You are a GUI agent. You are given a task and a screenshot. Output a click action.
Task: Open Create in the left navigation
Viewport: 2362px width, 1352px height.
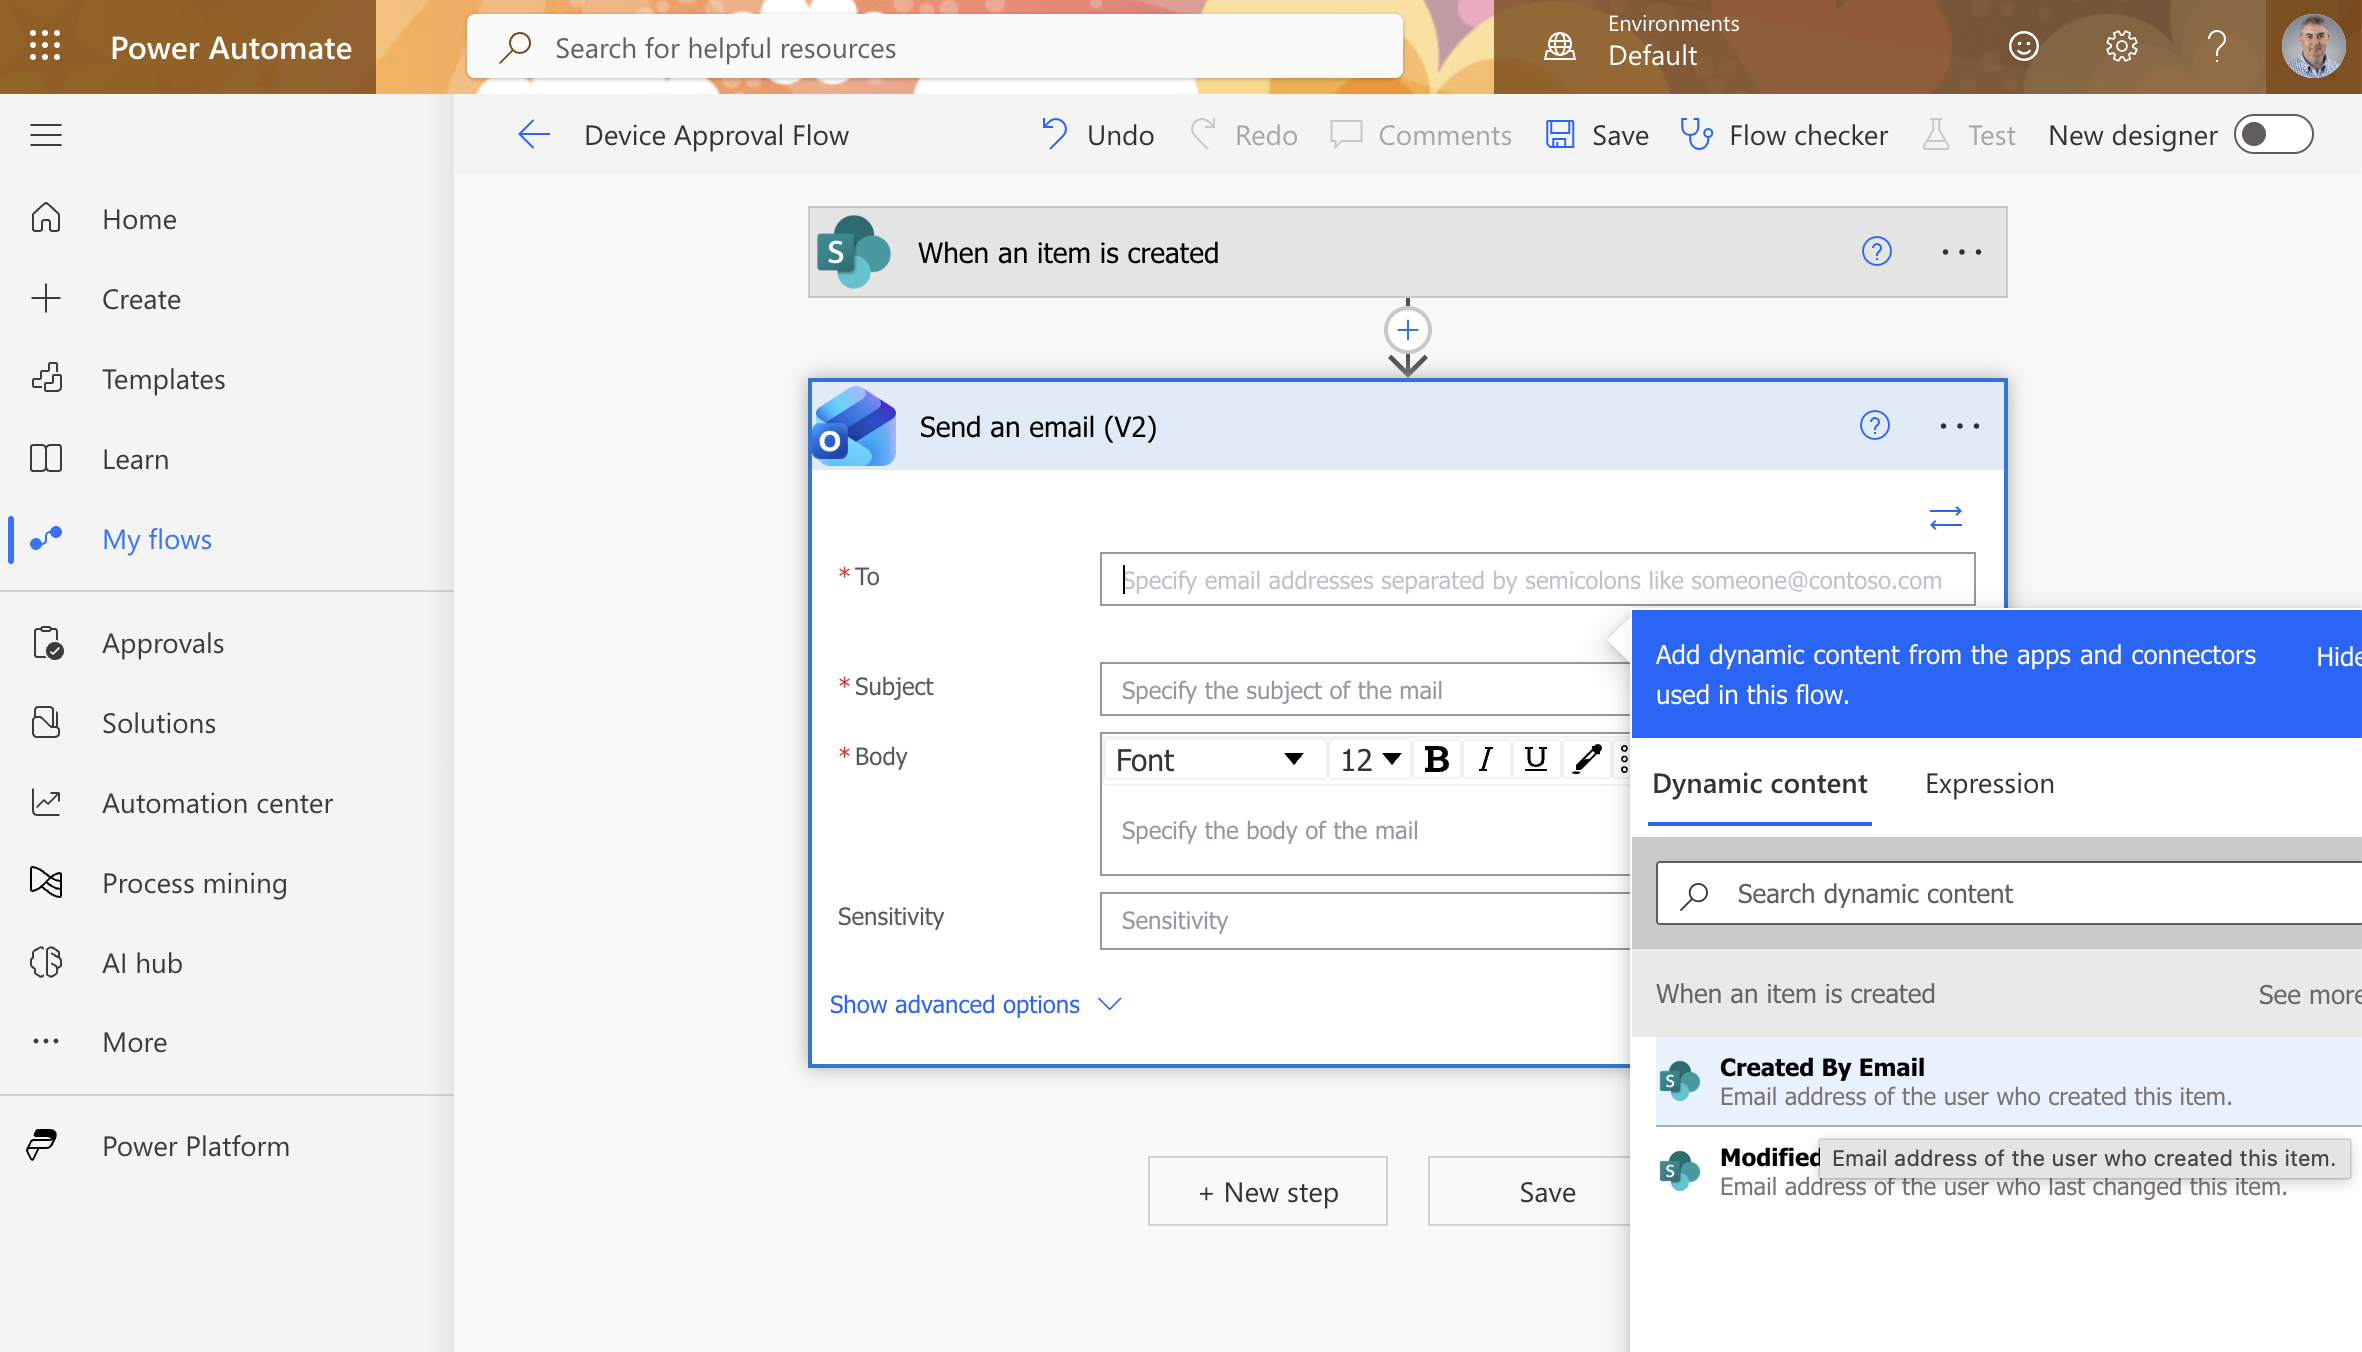click(141, 299)
